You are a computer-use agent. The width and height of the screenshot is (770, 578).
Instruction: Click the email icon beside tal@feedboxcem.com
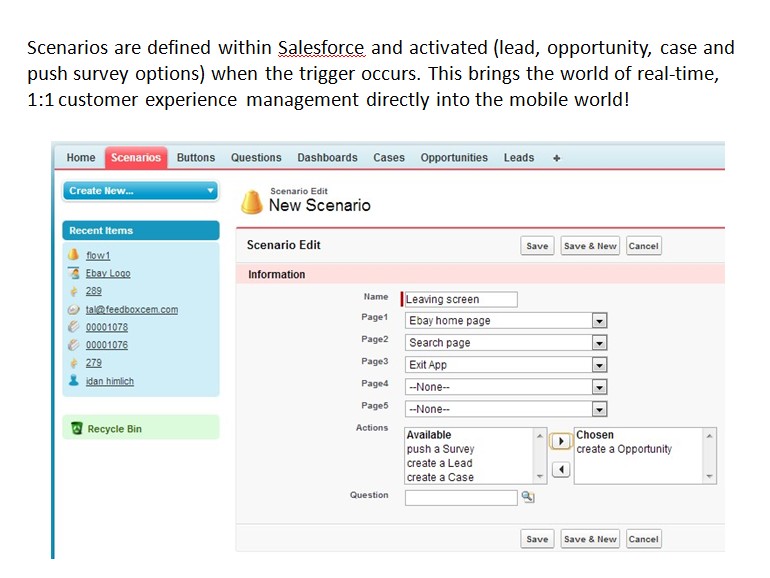(73, 309)
